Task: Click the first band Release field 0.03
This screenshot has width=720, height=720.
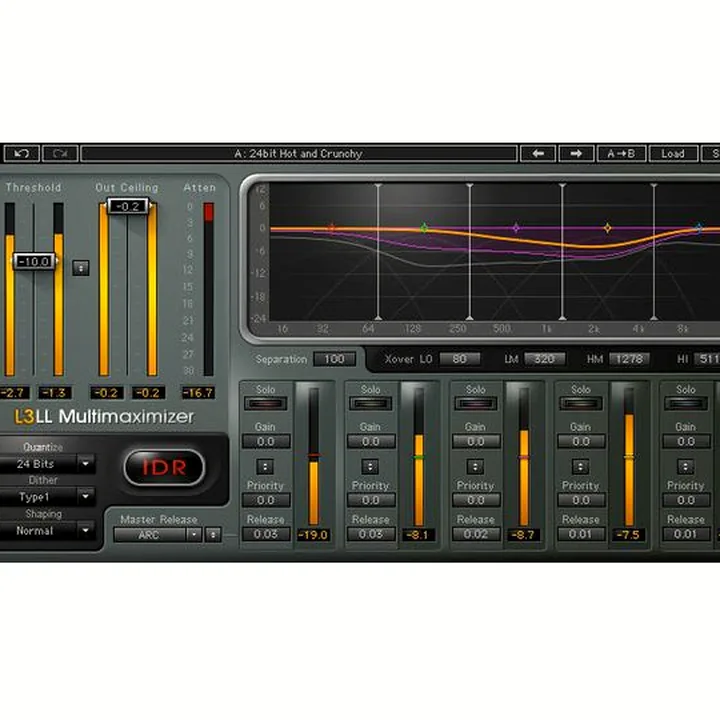Action: [x=266, y=534]
